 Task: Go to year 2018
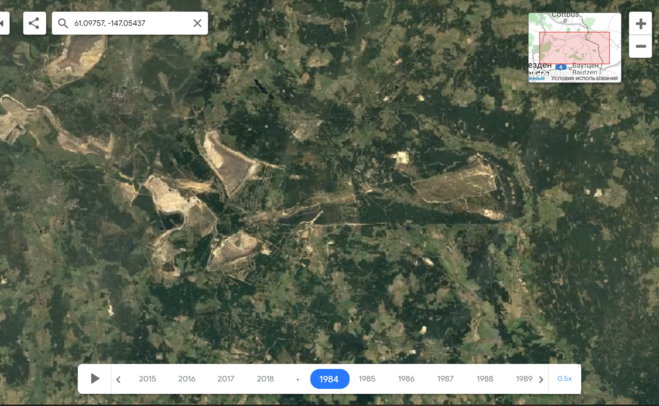(x=265, y=379)
